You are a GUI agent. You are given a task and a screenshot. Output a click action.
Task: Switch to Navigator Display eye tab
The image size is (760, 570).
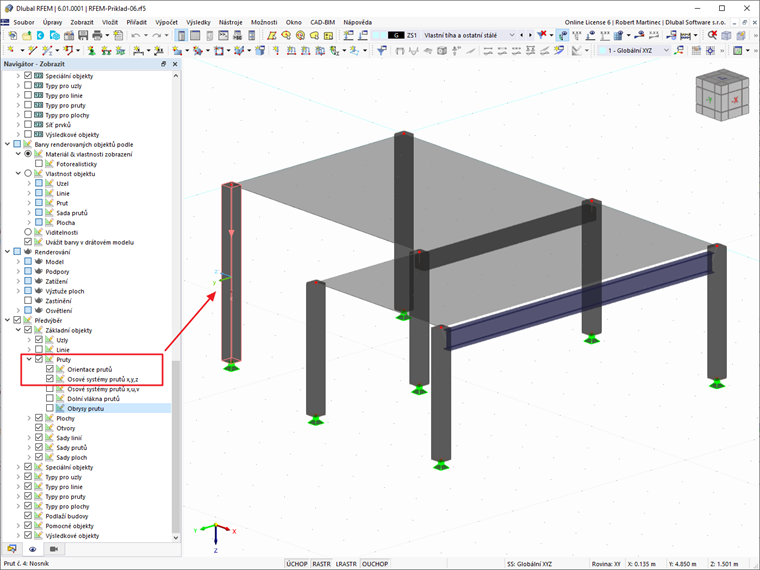point(32,549)
